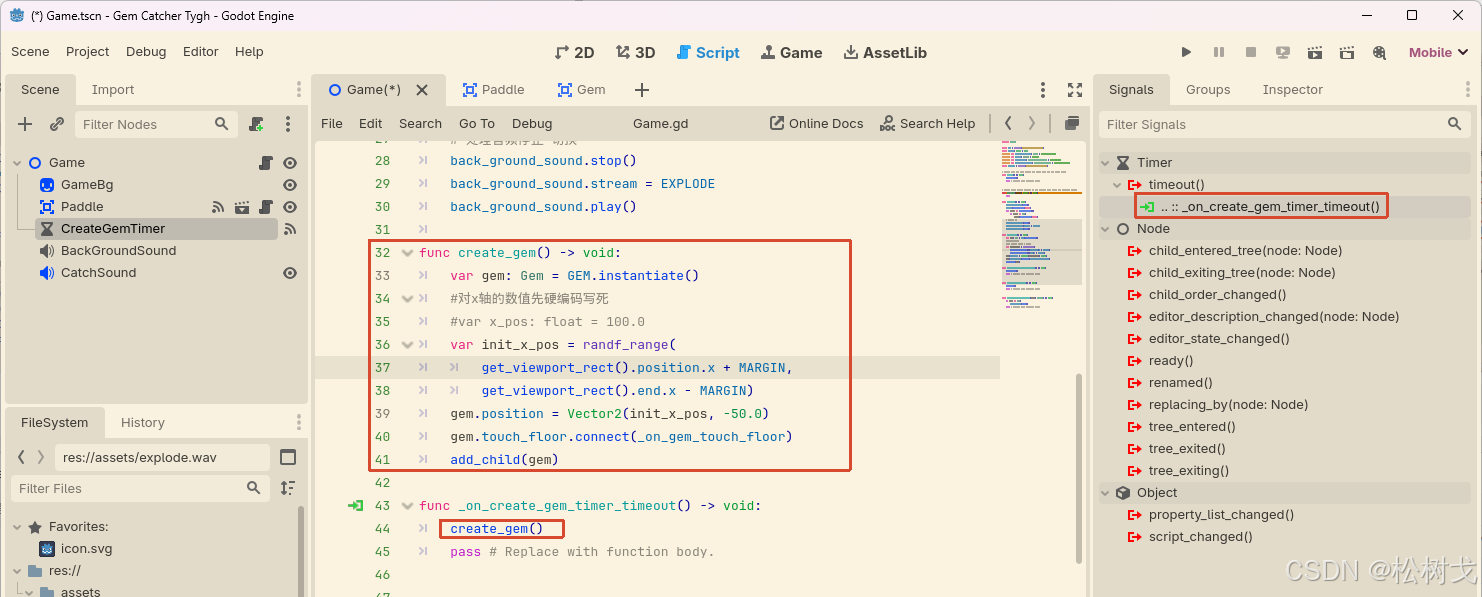
Task: Collapse the res:// folder
Action: [x=17, y=571]
